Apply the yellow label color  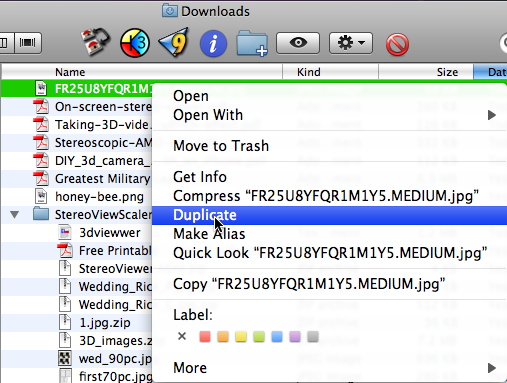(x=241, y=336)
